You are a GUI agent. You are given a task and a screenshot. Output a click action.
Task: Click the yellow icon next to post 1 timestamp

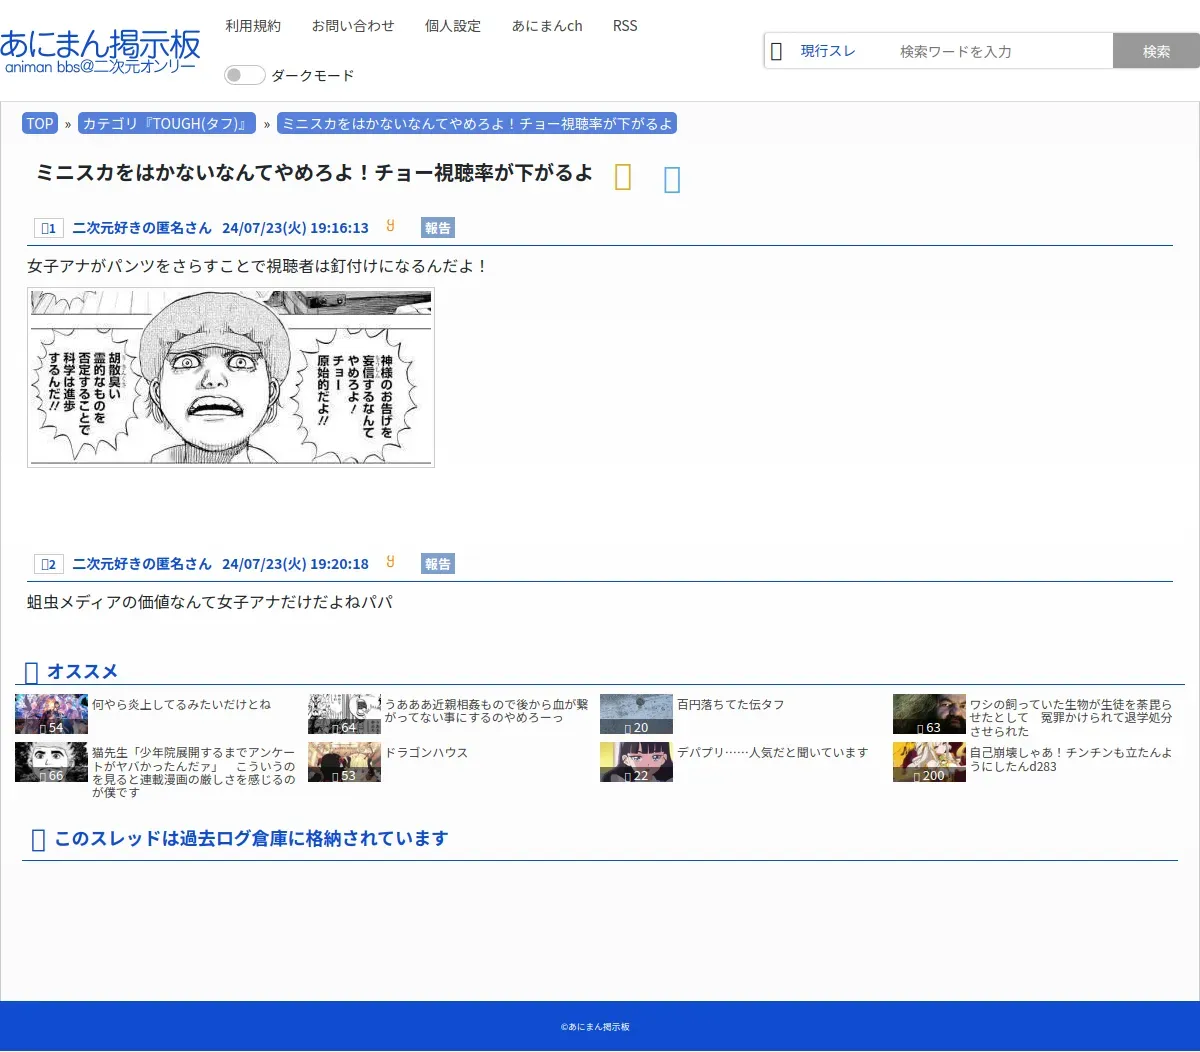390,226
